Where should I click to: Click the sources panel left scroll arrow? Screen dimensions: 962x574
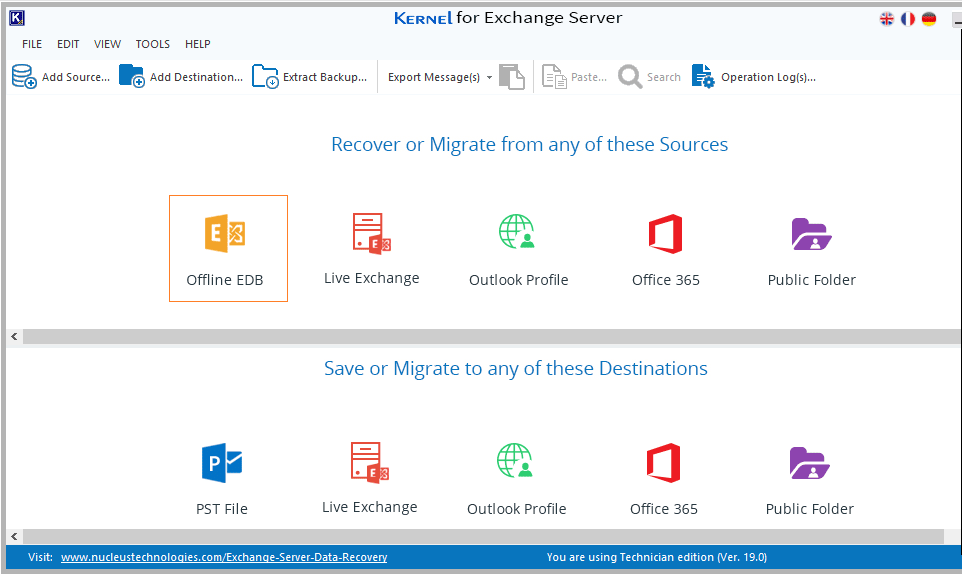click(14, 336)
